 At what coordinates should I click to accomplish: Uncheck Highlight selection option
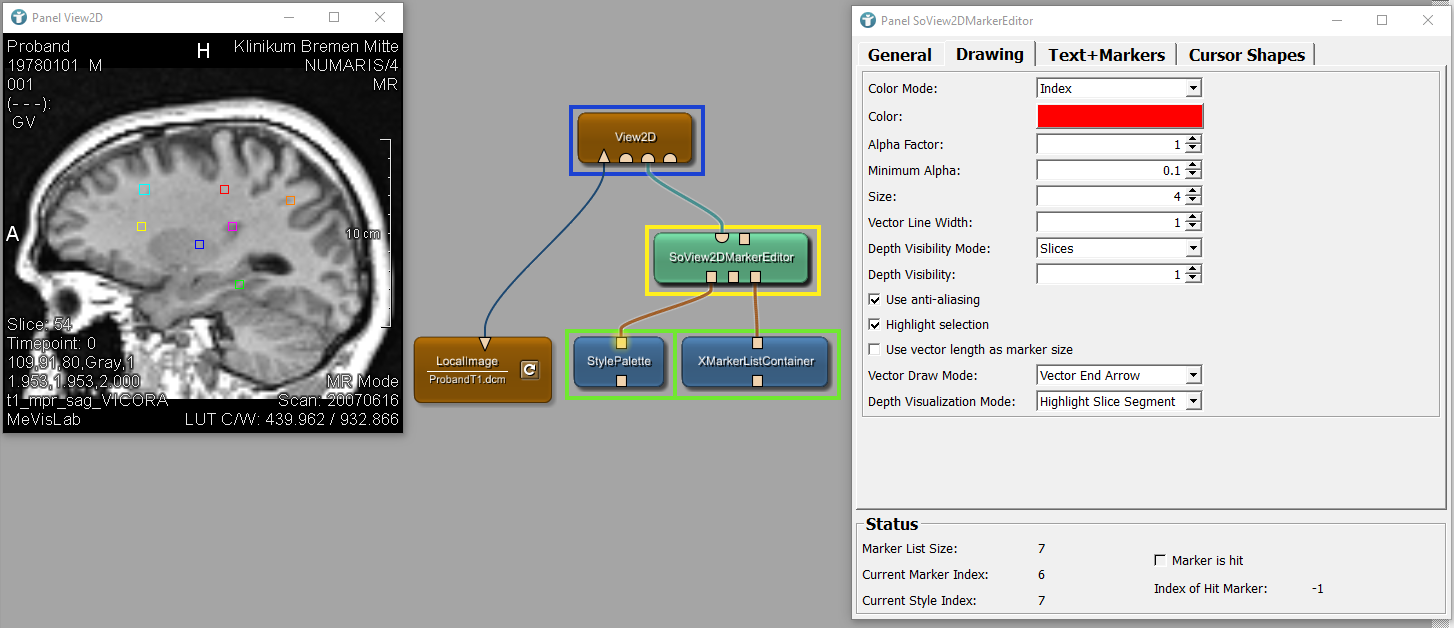coord(875,325)
